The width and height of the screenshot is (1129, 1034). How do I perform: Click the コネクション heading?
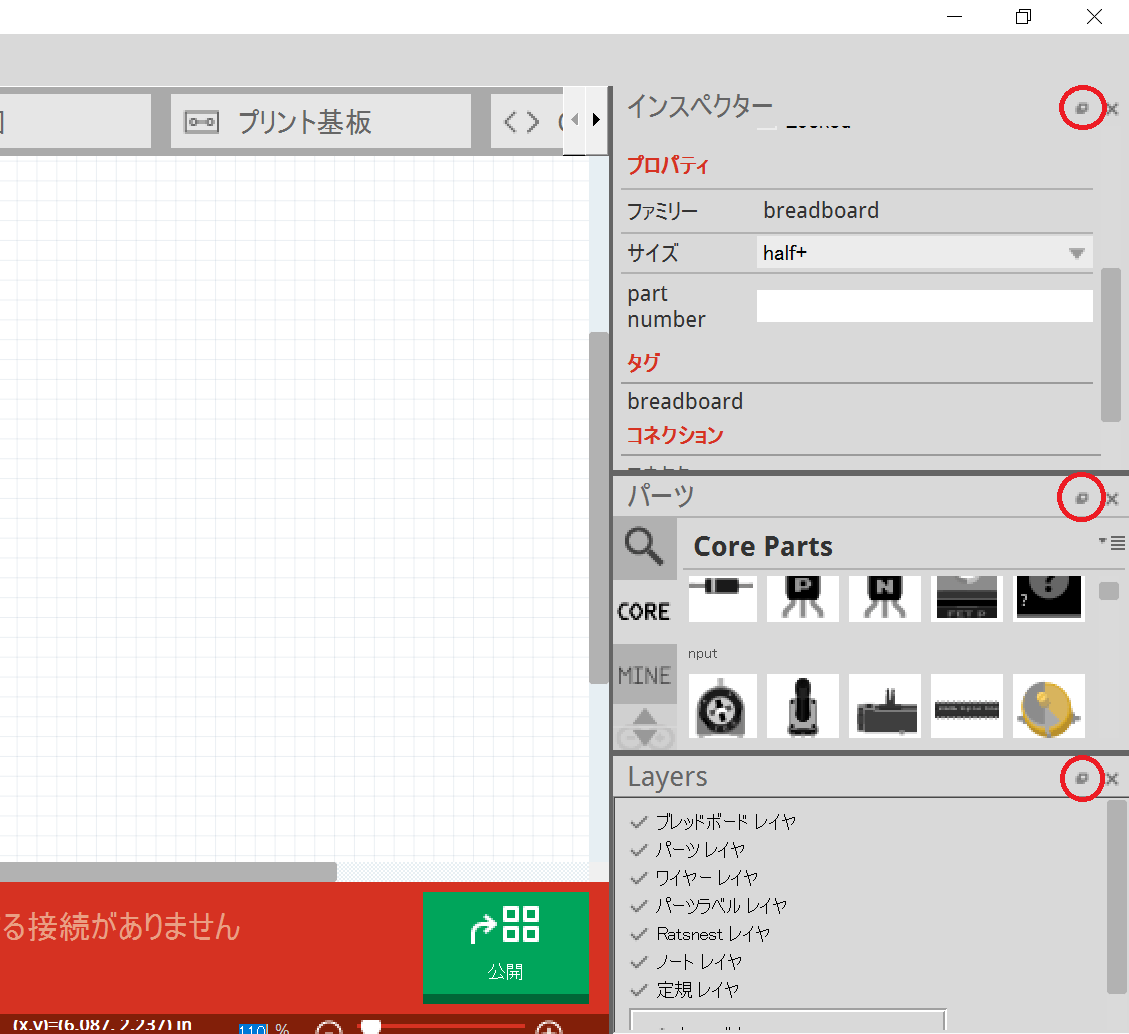pos(675,435)
